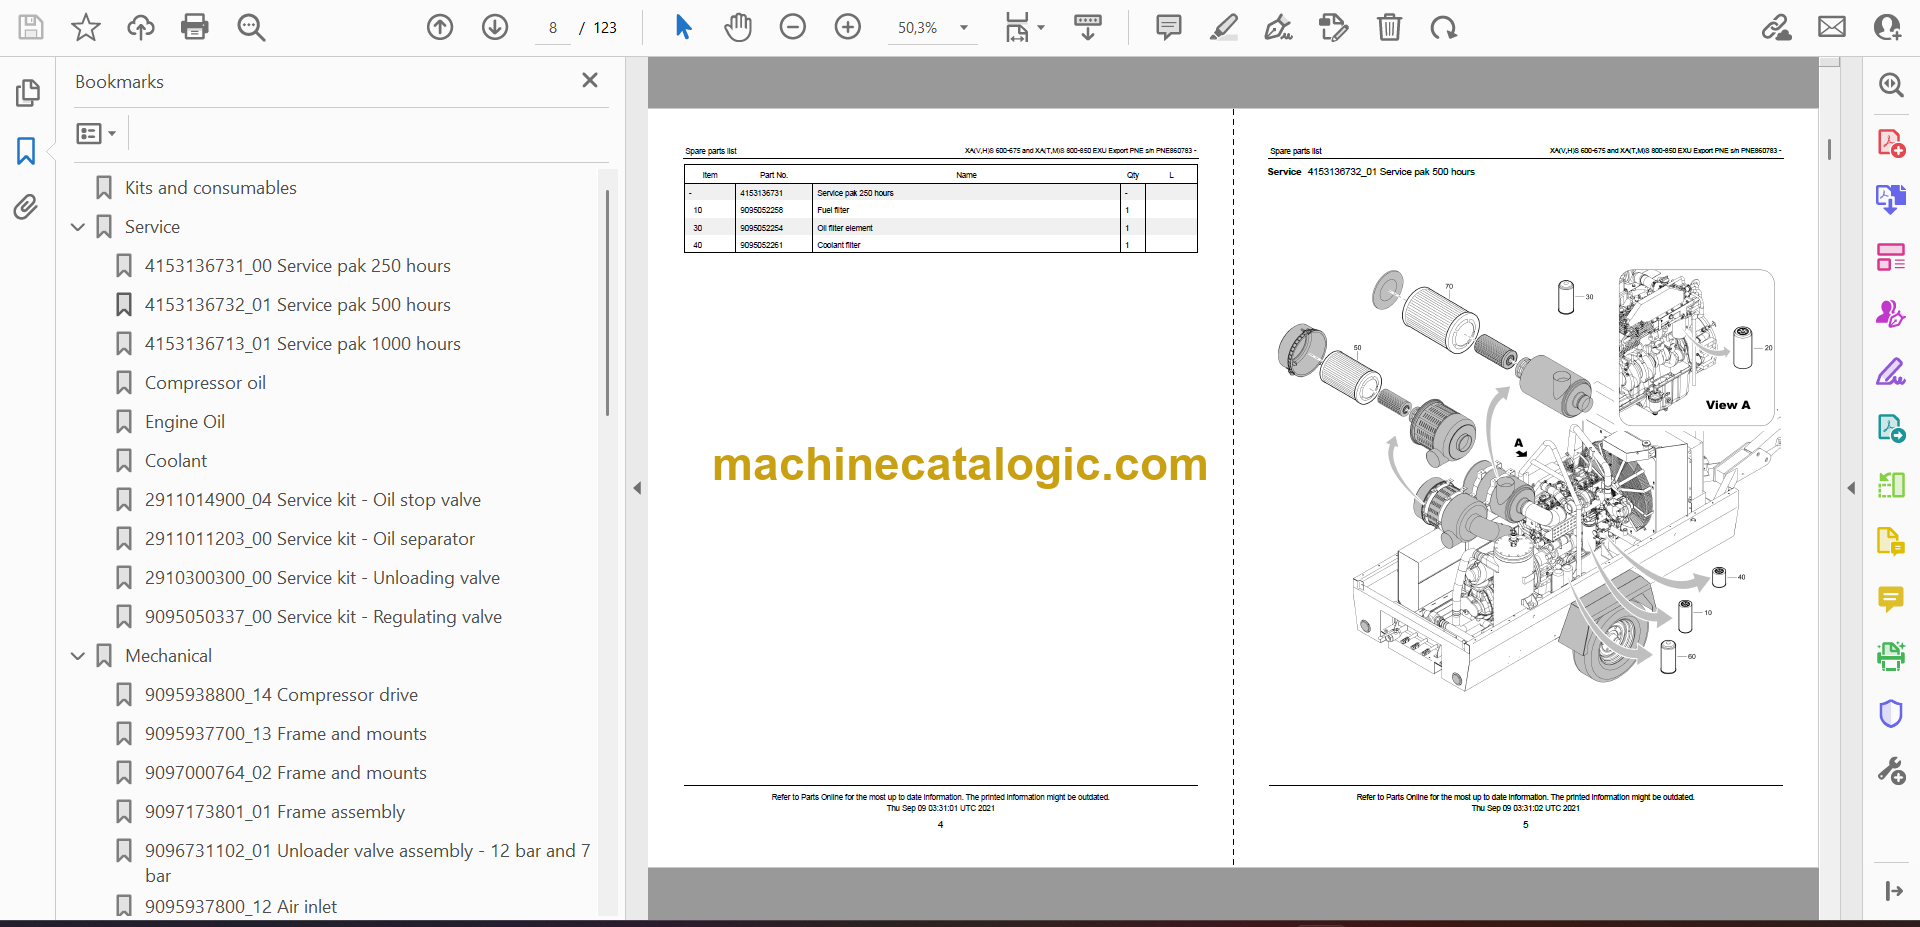Click the stamp tool icon
The width and height of the screenshot is (1920, 927).
(x=1333, y=27)
